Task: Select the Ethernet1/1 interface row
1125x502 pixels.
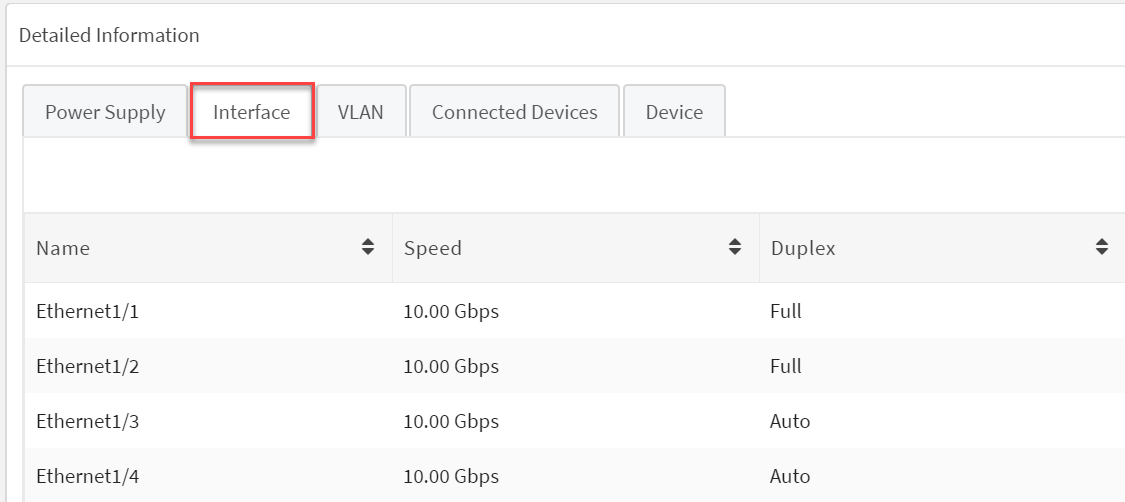Action: [87, 311]
